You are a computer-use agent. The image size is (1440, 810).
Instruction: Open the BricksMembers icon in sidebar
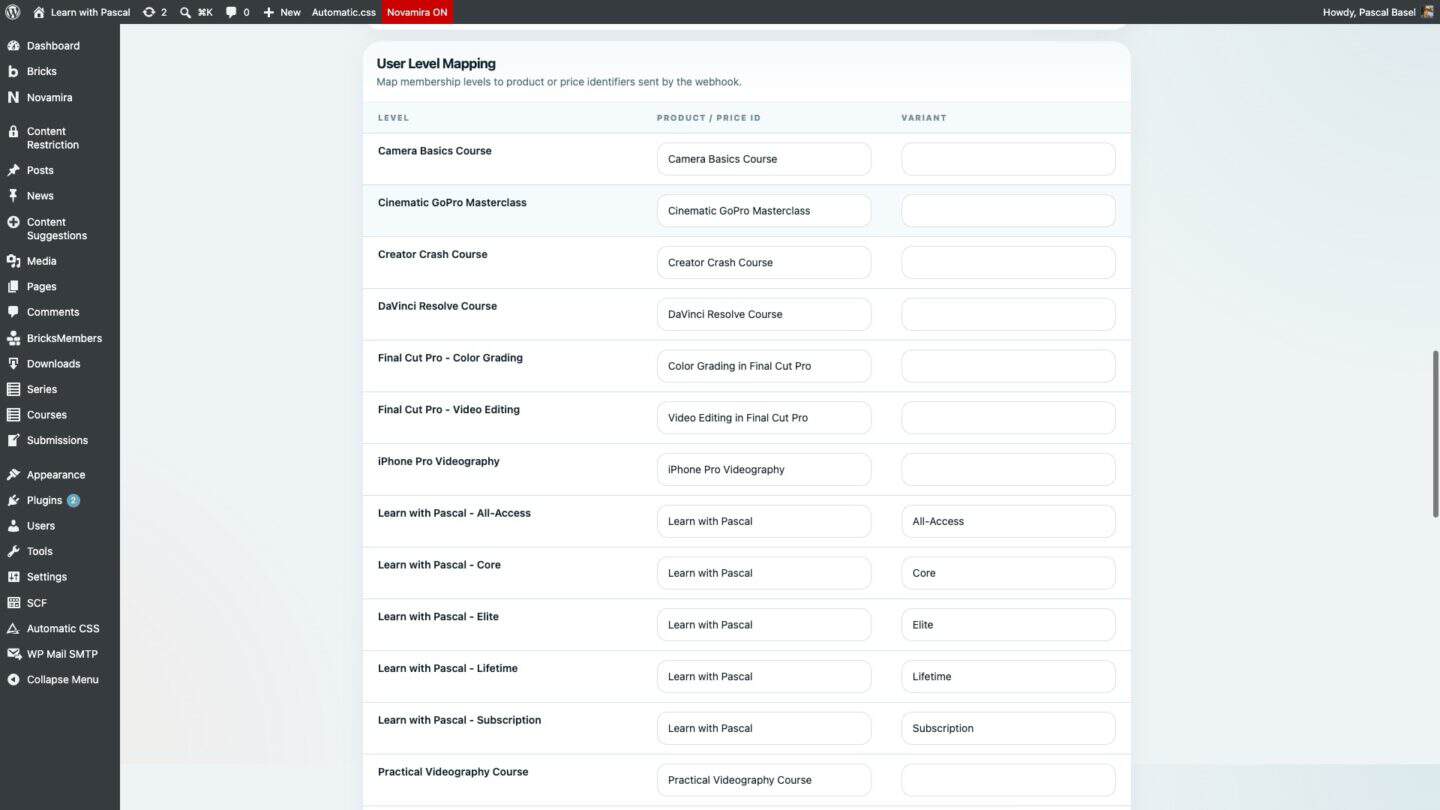[x=13, y=338]
